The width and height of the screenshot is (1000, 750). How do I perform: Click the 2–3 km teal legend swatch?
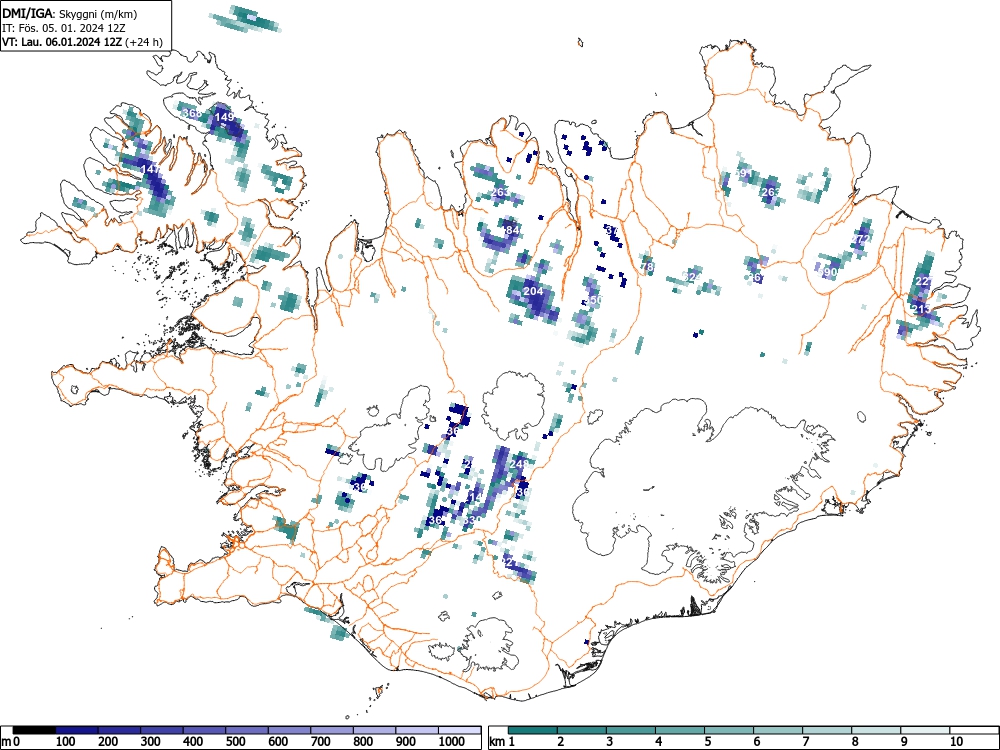click(x=582, y=730)
